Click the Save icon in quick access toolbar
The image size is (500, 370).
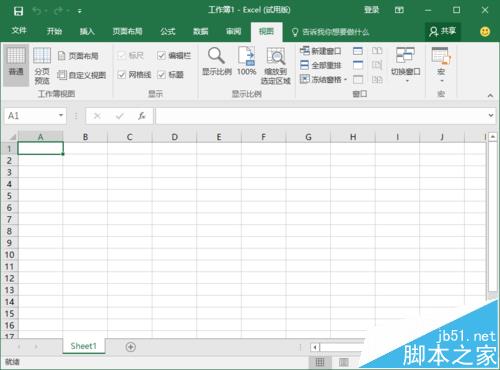pyautogui.click(x=18, y=11)
